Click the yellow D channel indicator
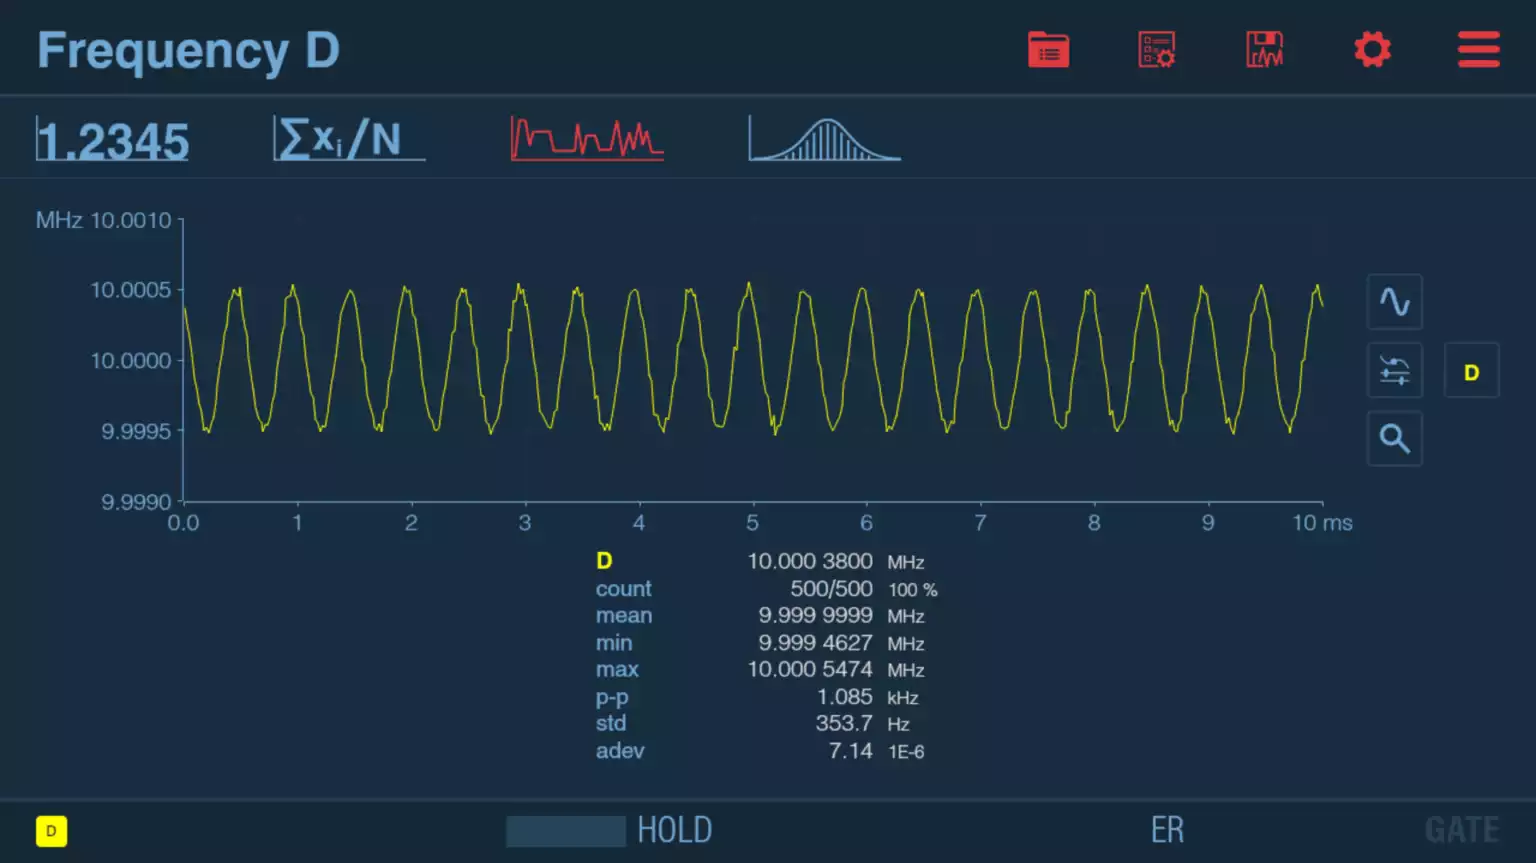Image resolution: width=1536 pixels, height=863 pixels. [52, 831]
